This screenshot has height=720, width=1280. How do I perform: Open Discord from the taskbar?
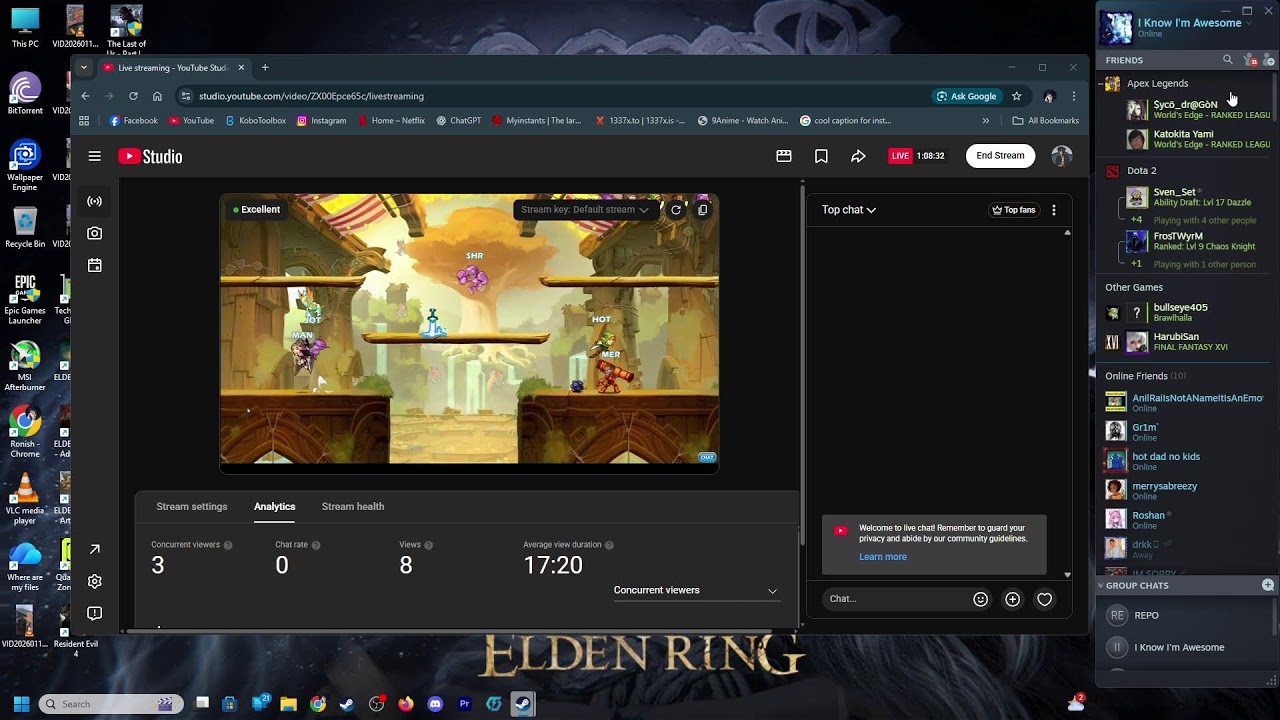click(435, 704)
